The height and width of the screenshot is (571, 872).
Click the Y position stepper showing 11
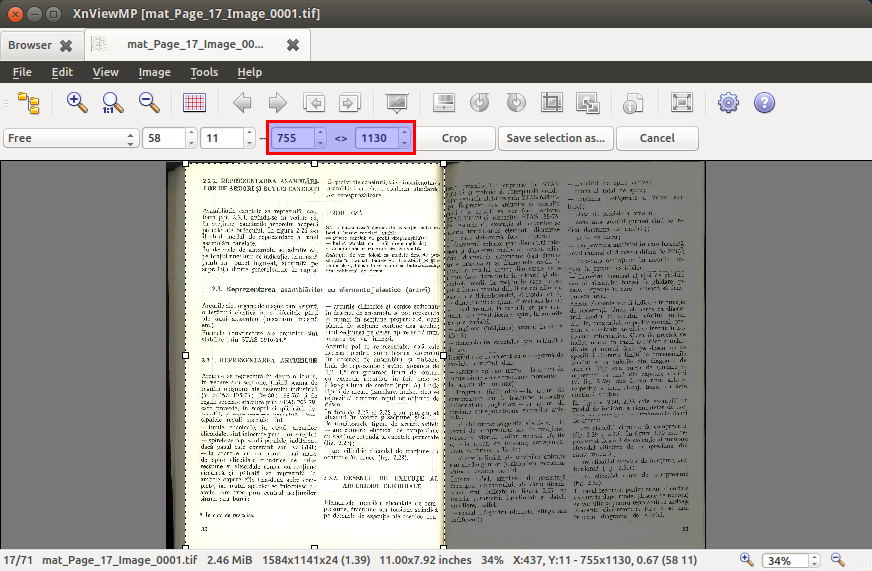249,138
